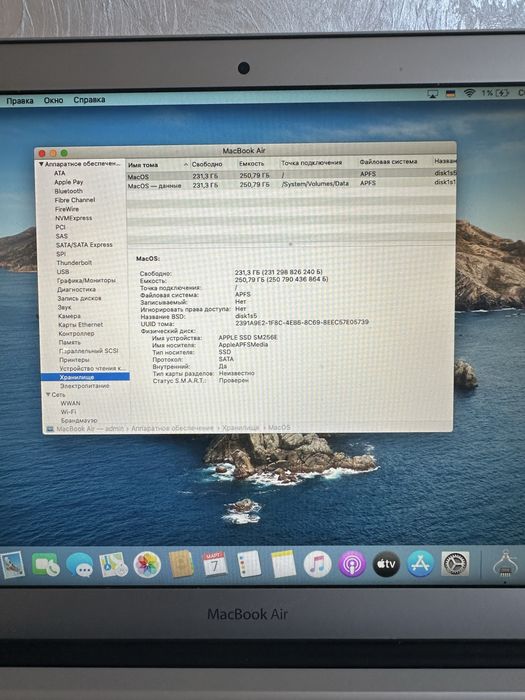Screen dimensions: 525x700
Task: Click the UUID тома value text
Action: [302, 322]
